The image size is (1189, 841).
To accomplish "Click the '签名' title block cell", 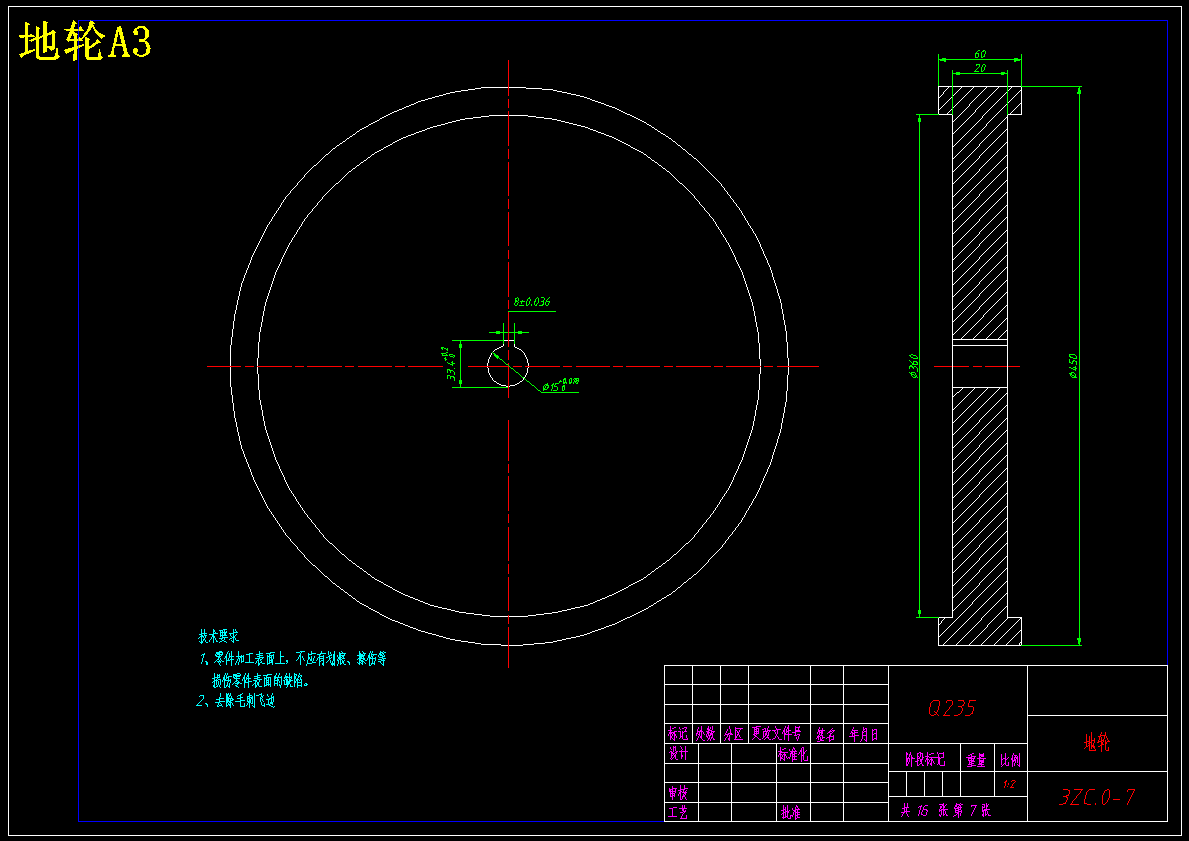I will coord(826,734).
